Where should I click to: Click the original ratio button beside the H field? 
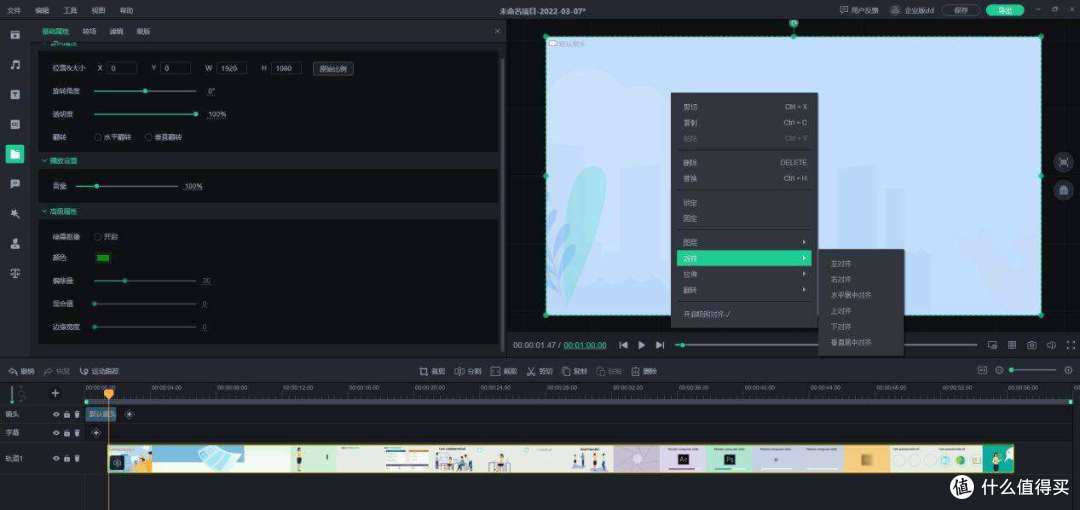click(x=333, y=68)
